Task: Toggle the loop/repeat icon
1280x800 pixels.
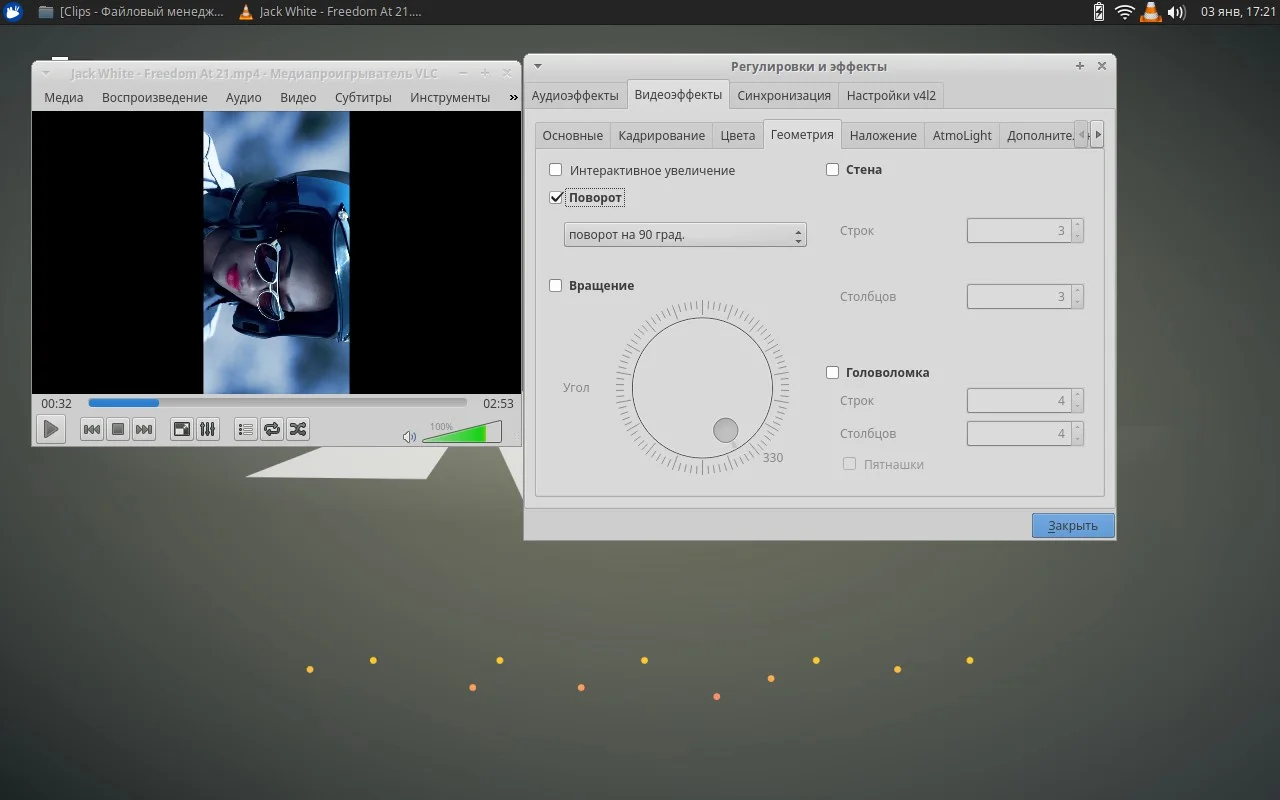Action: point(271,430)
